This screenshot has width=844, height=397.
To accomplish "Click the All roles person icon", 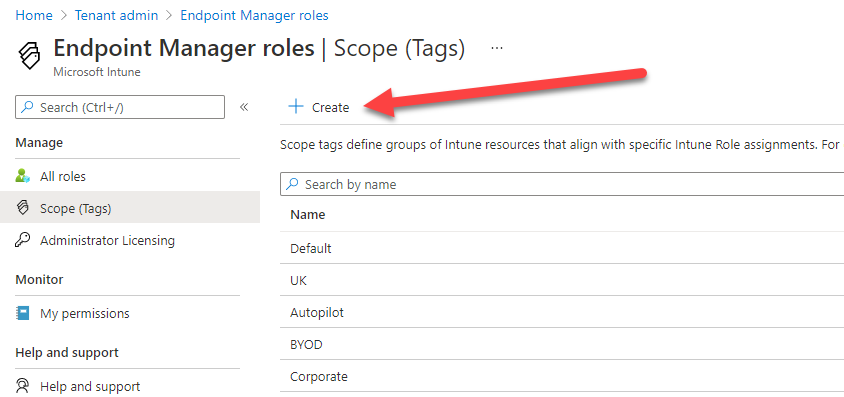I will coord(23,176).
